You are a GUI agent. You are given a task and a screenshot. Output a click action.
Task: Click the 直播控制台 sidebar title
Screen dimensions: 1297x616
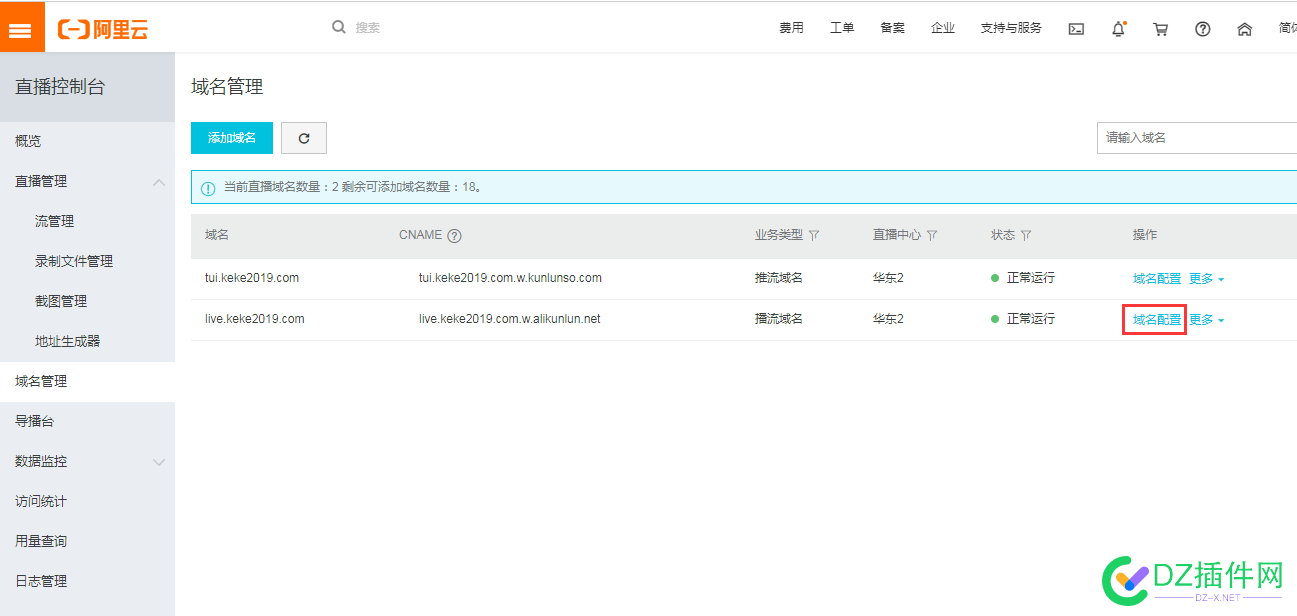coord(60,87)
